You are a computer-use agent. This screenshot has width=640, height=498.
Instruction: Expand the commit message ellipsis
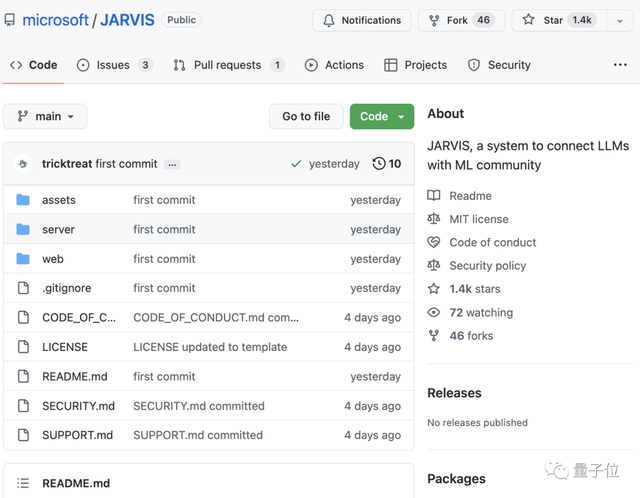coord(173,164)
